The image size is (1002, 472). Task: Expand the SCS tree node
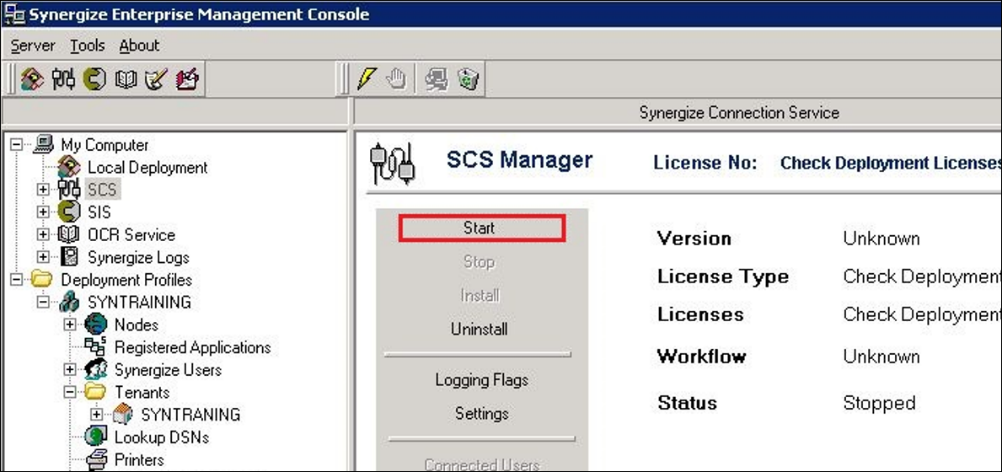(x=43, y=190)
